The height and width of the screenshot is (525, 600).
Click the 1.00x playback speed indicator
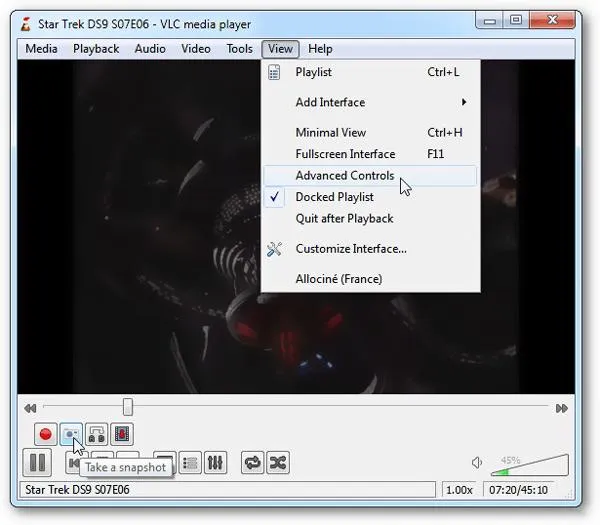pos(459,490)
